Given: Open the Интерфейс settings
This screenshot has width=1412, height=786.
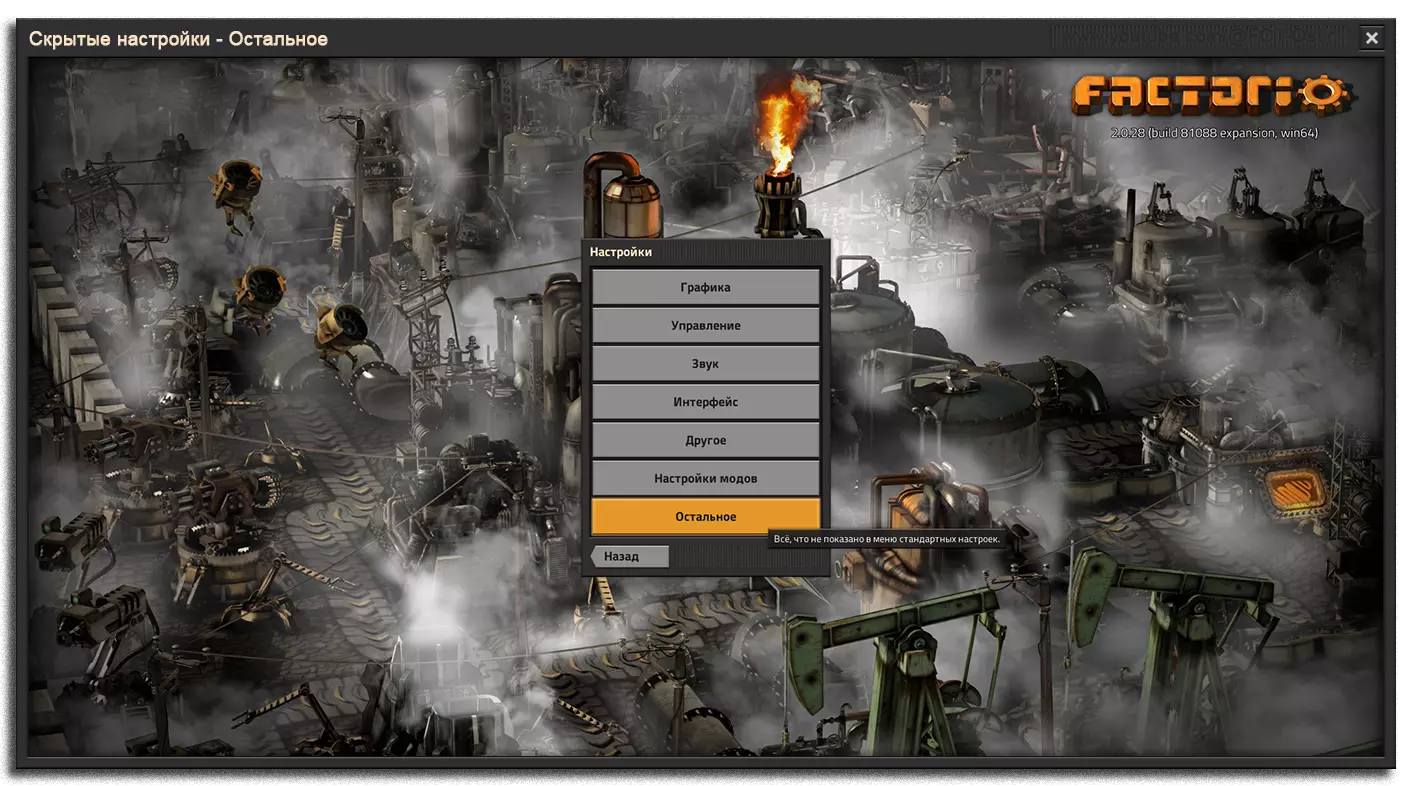Looking at the screenshot, I should [x=705, y=402].
